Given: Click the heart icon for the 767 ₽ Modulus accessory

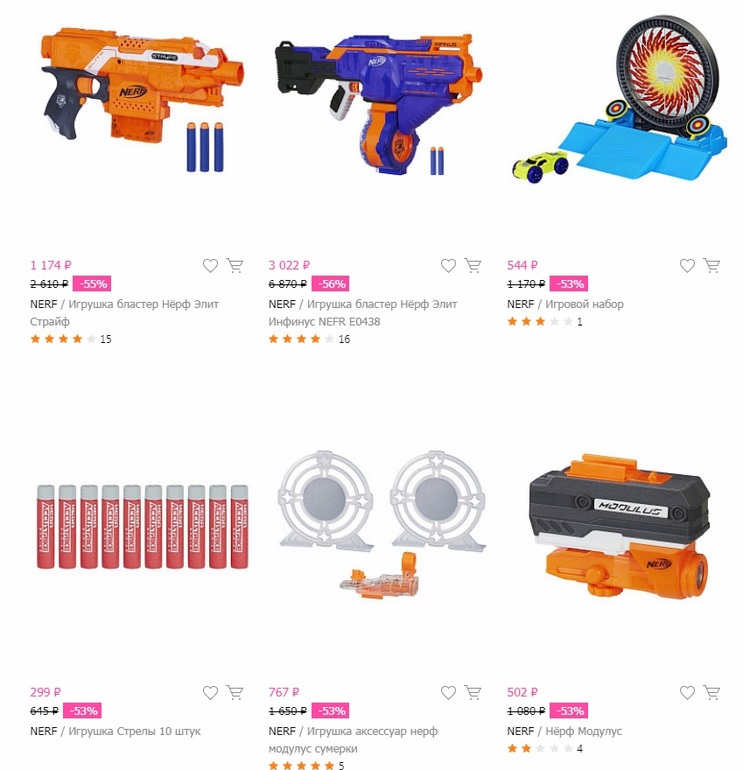Looking at the screenshot, I should point(448,693).
